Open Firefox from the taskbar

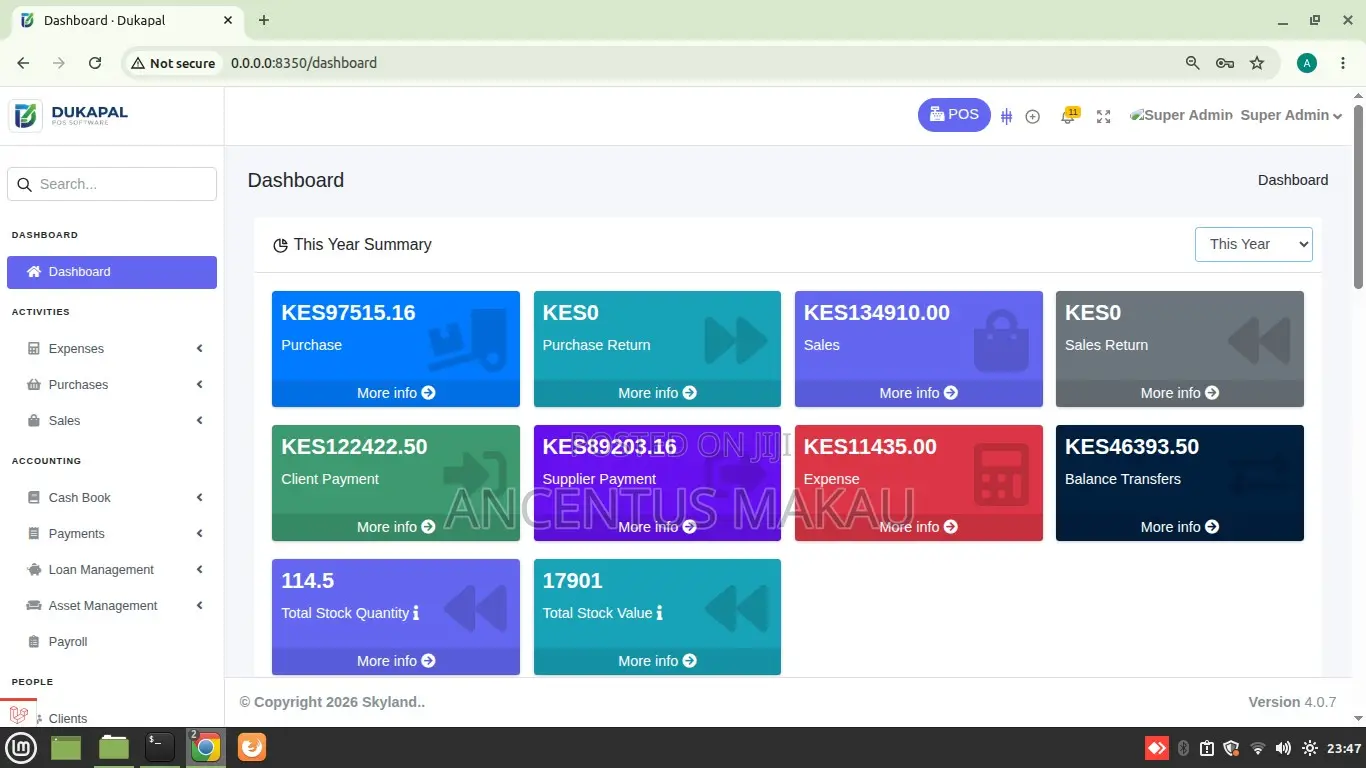[252, 748]
